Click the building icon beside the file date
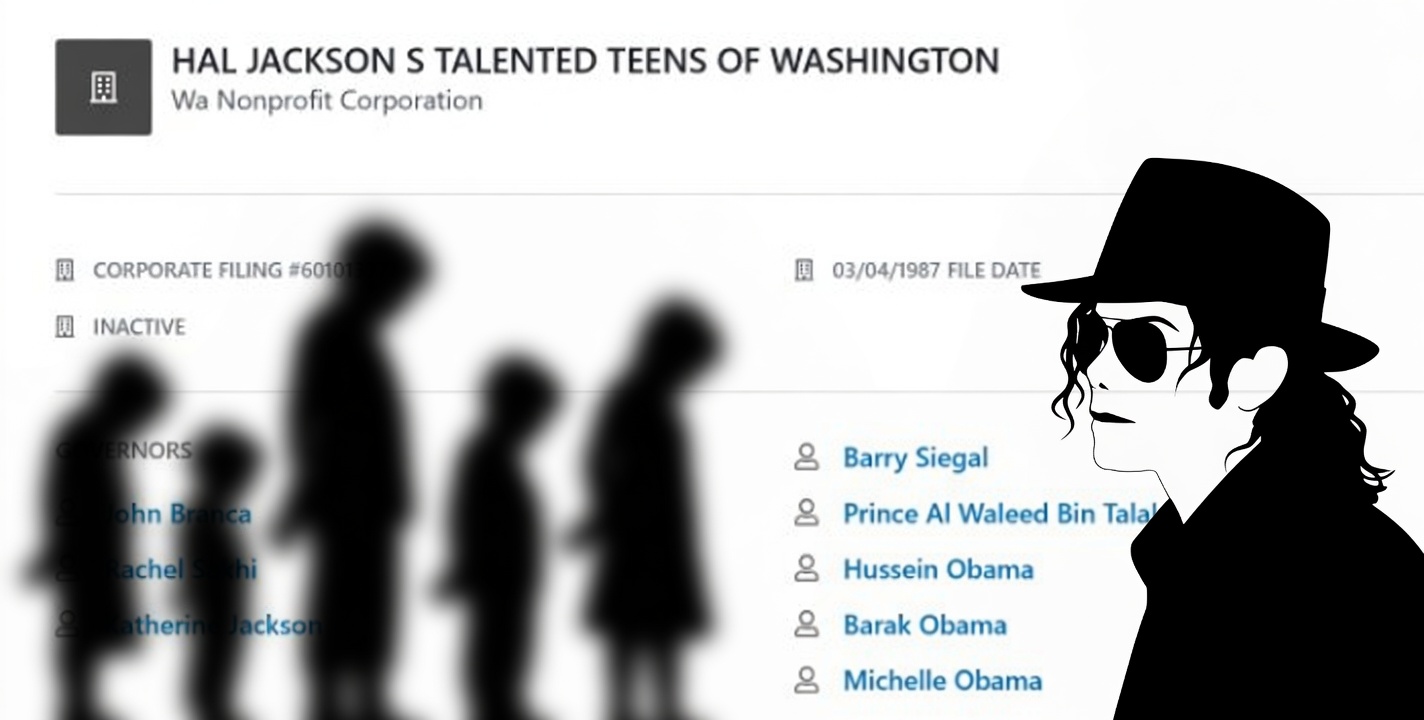The image size is (1424, 720). tap(804, 270)
